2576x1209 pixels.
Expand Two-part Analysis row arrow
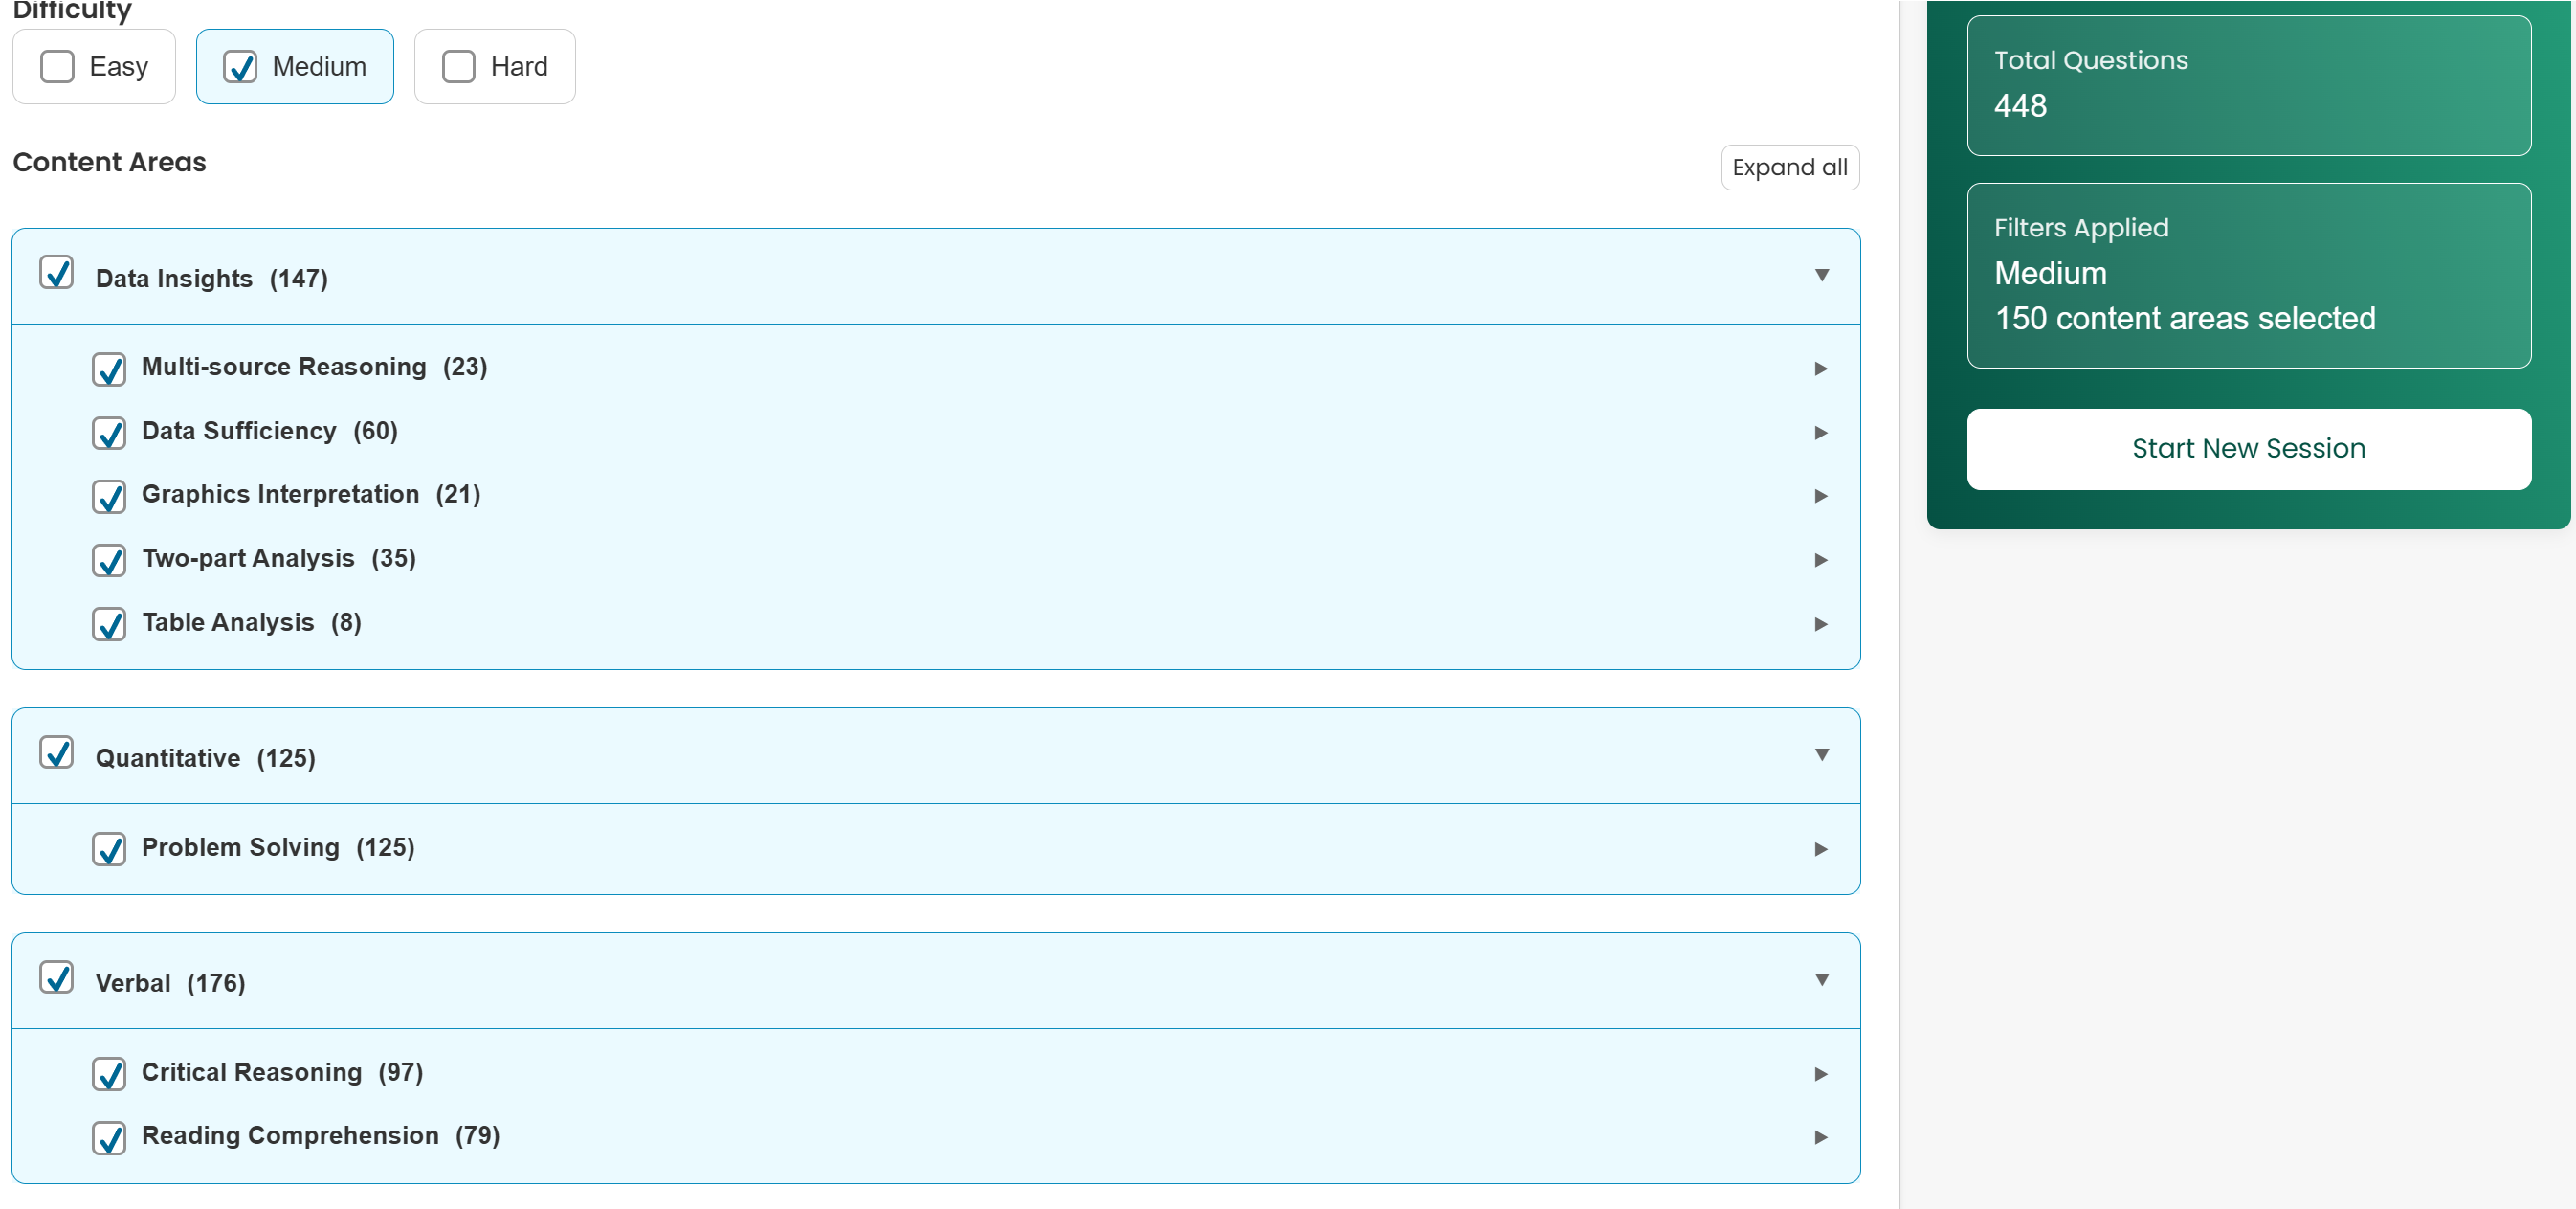(1821, 560)
